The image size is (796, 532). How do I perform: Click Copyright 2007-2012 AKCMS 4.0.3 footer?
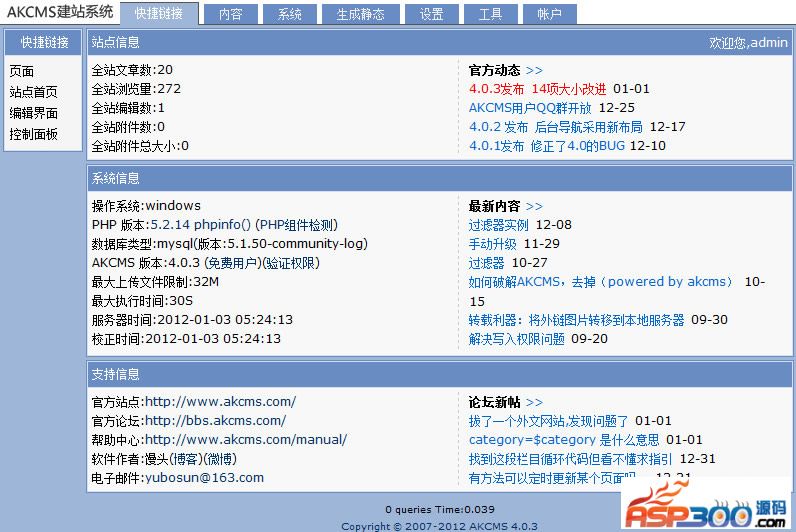[x=439, y=526]
